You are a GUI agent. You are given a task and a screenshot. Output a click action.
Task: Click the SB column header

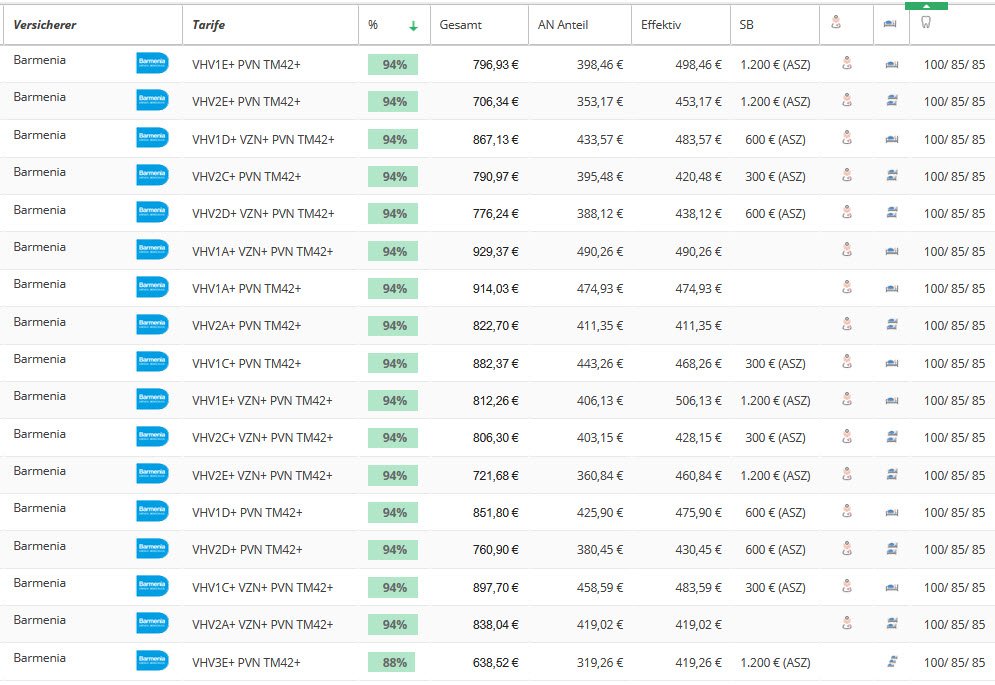[747, 24]
